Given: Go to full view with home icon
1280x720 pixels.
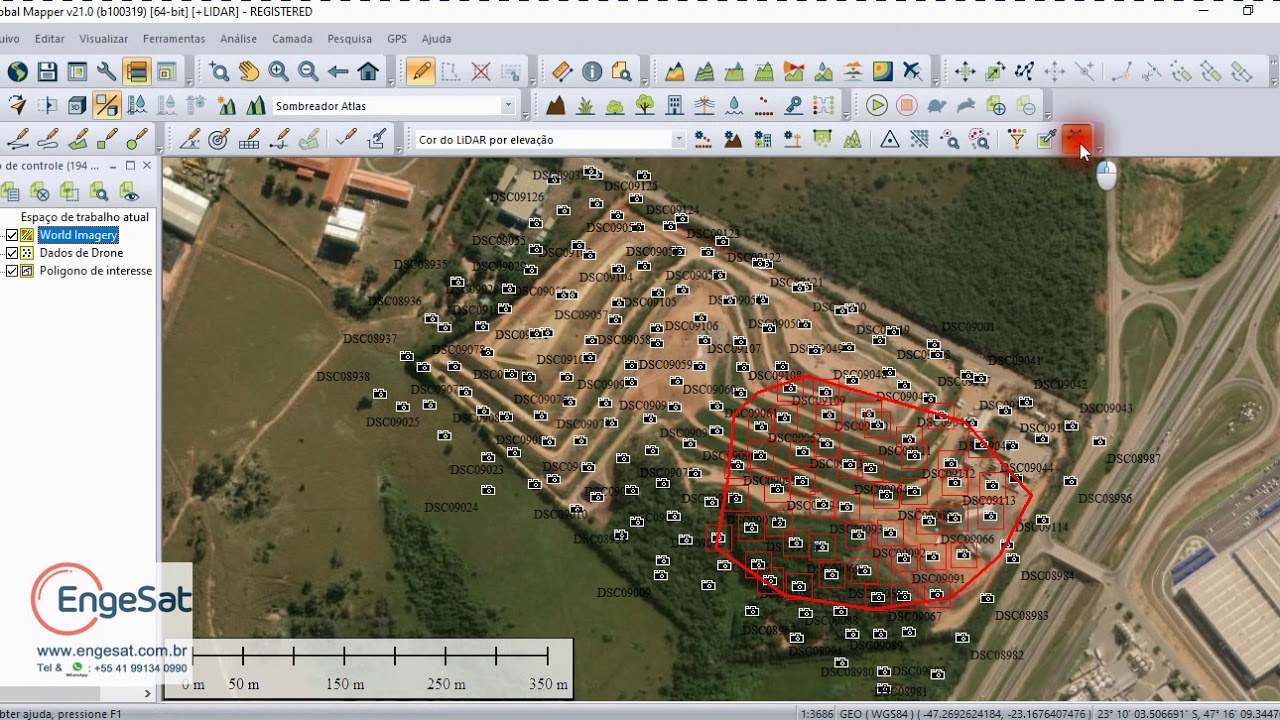Looking at the screenshot, I should click(x=368, y=72).
